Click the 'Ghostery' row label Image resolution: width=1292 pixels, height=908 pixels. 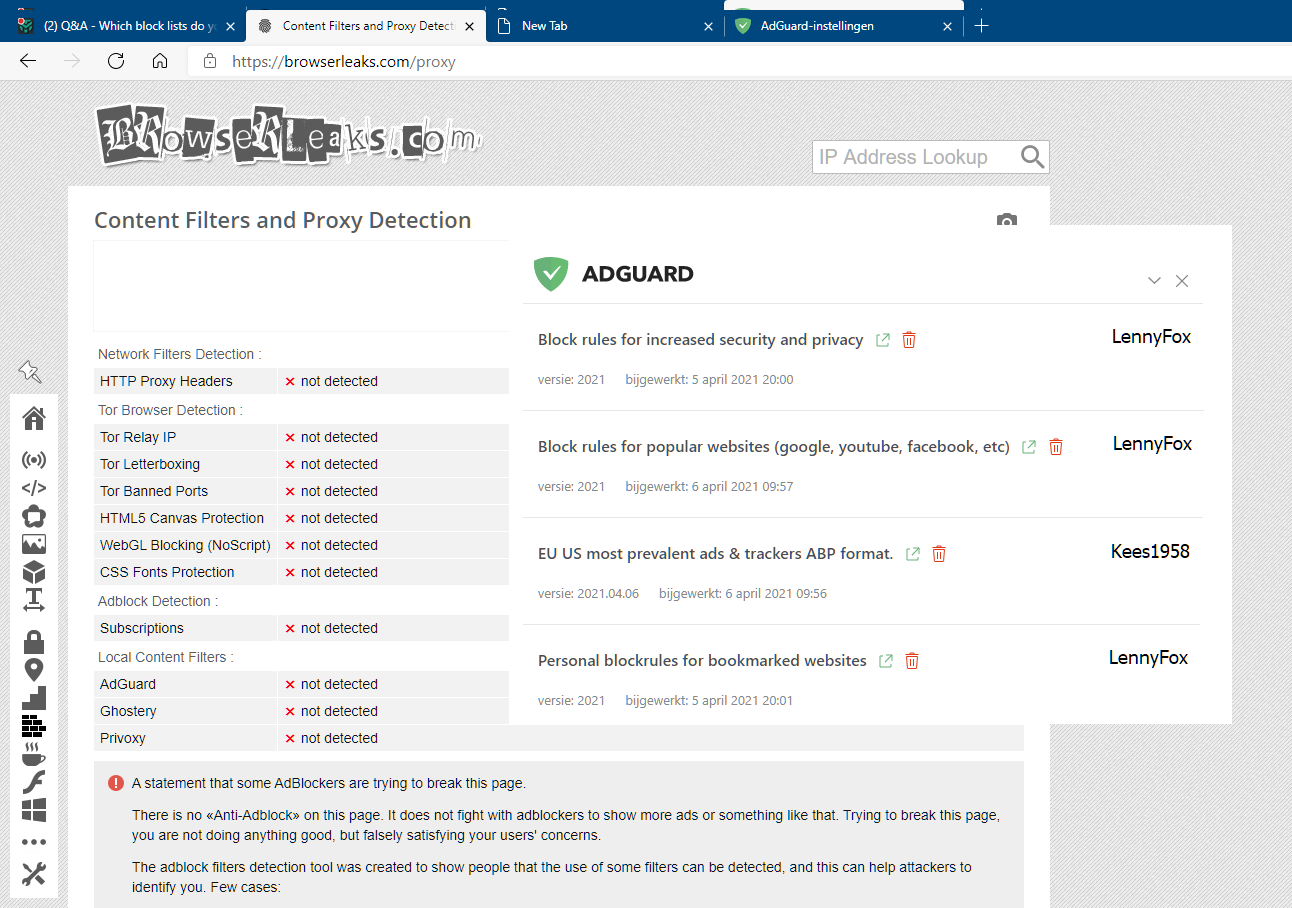(x=128, y=711)
